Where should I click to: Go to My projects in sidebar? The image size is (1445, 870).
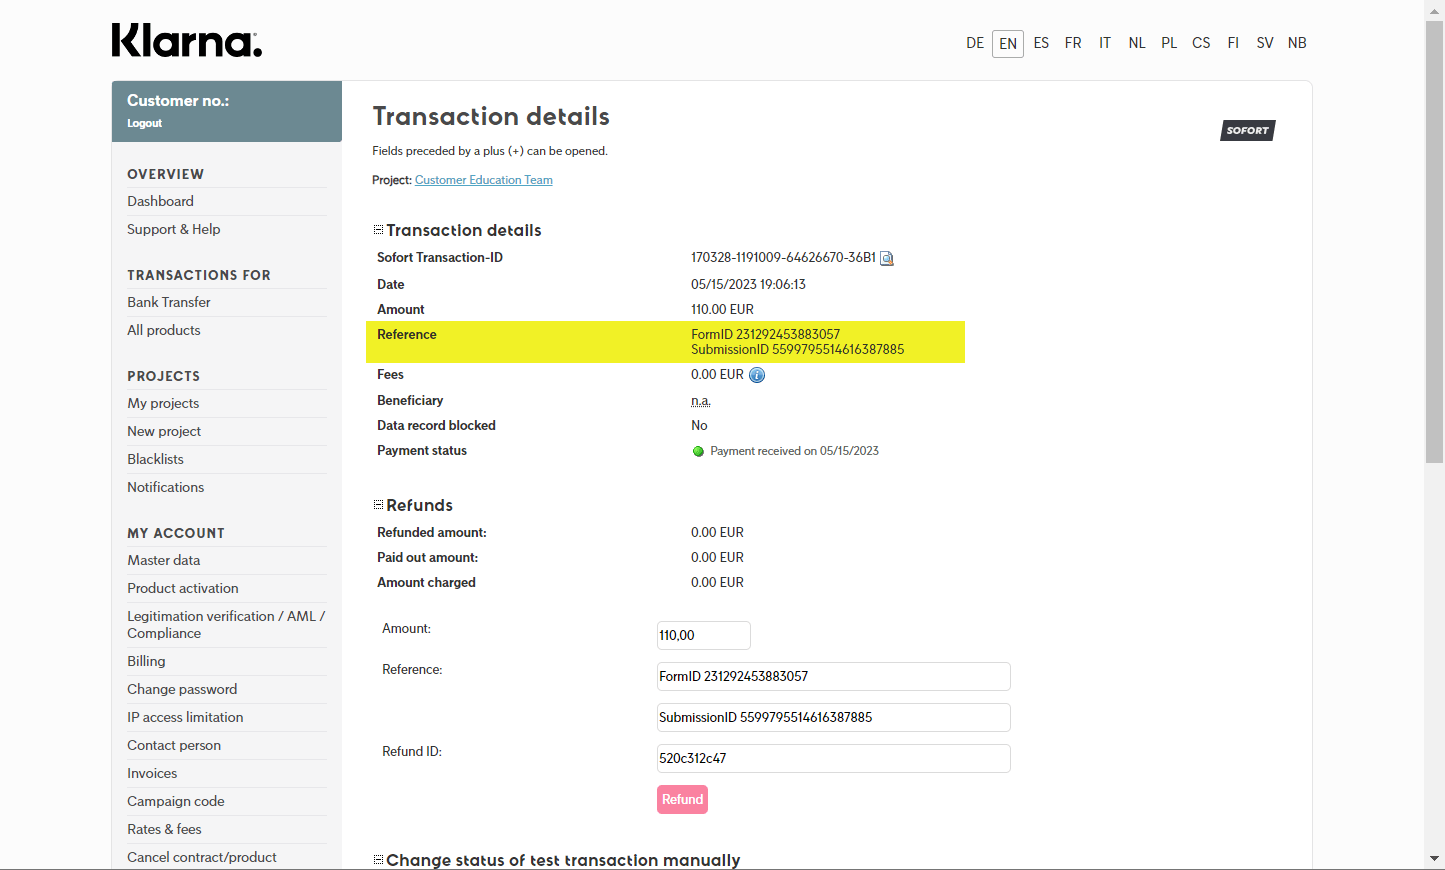(163, 403)
